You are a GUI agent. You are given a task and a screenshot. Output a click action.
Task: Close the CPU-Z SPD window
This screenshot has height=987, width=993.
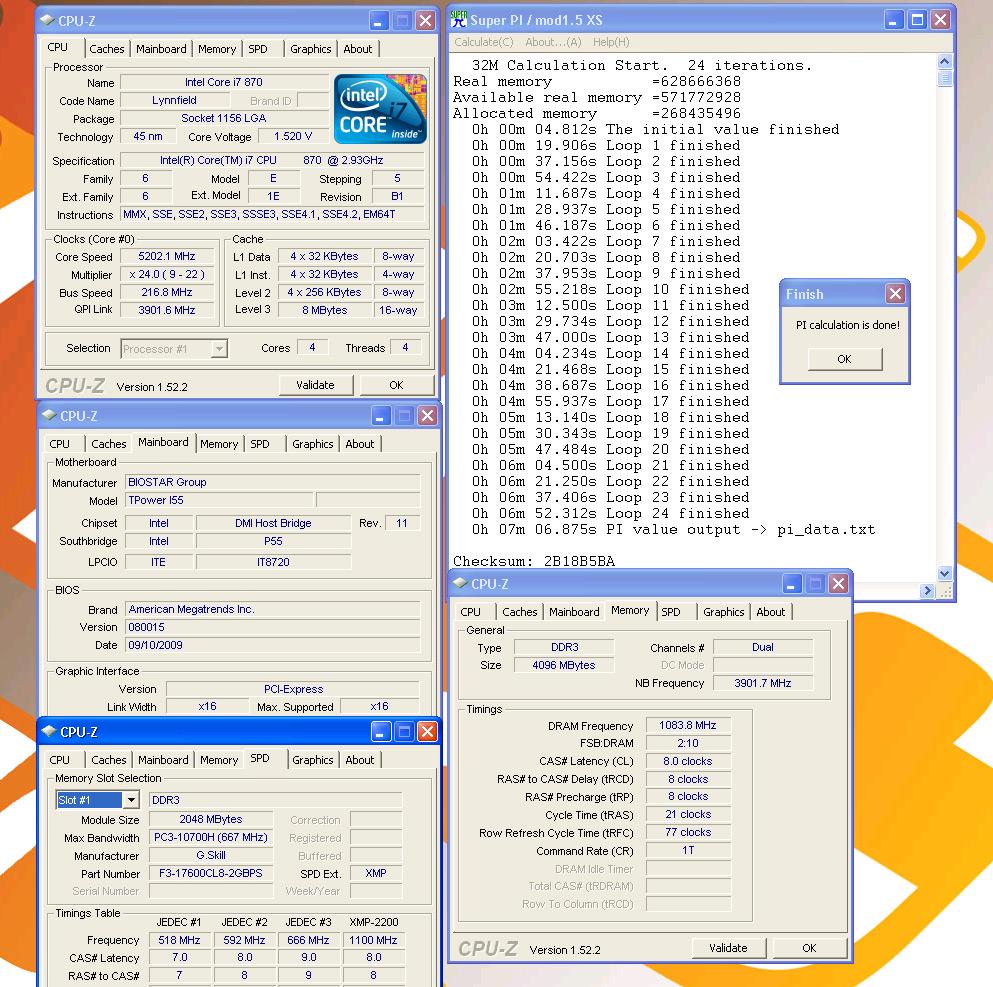click(x=427, y=732)
